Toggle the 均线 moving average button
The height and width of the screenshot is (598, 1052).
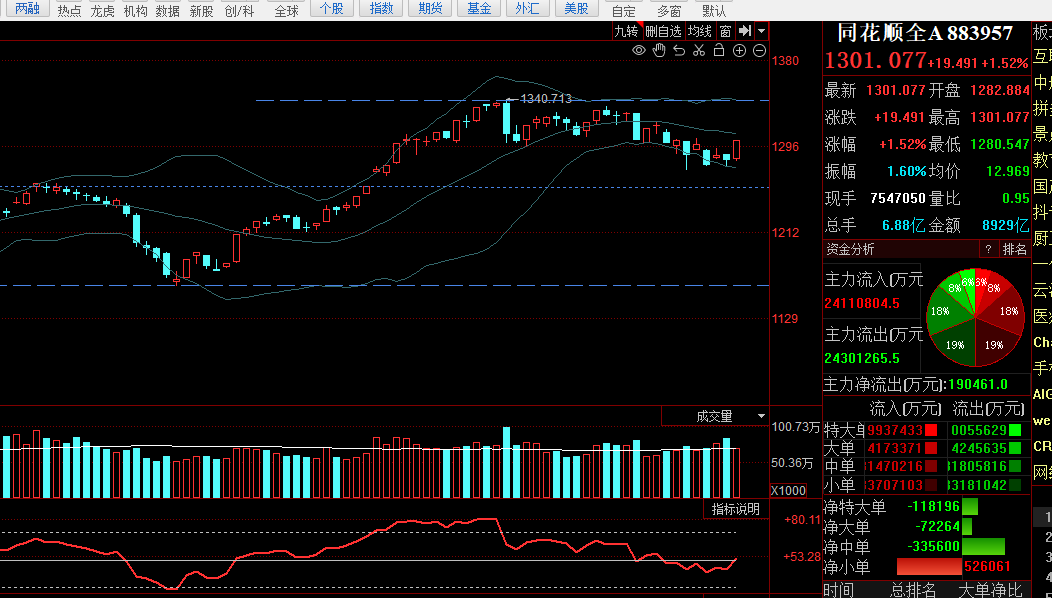tap(700, 31)
